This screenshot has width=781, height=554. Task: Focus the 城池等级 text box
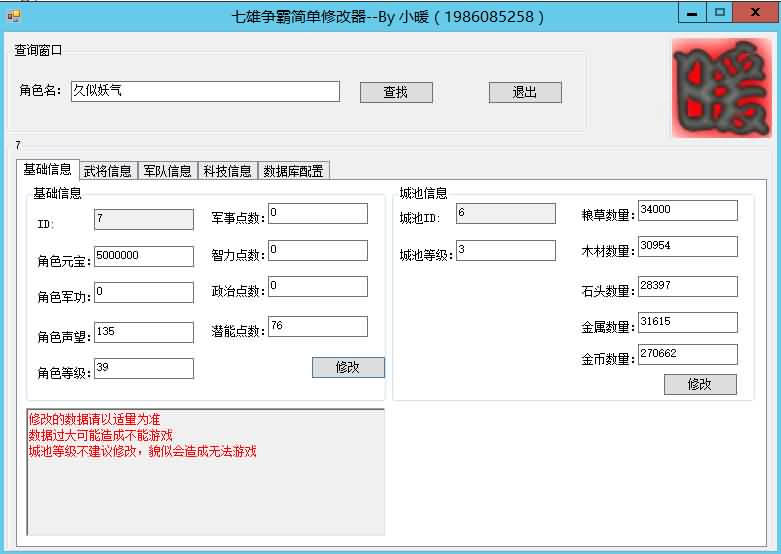pyautogui.click(x=505, y=250)
